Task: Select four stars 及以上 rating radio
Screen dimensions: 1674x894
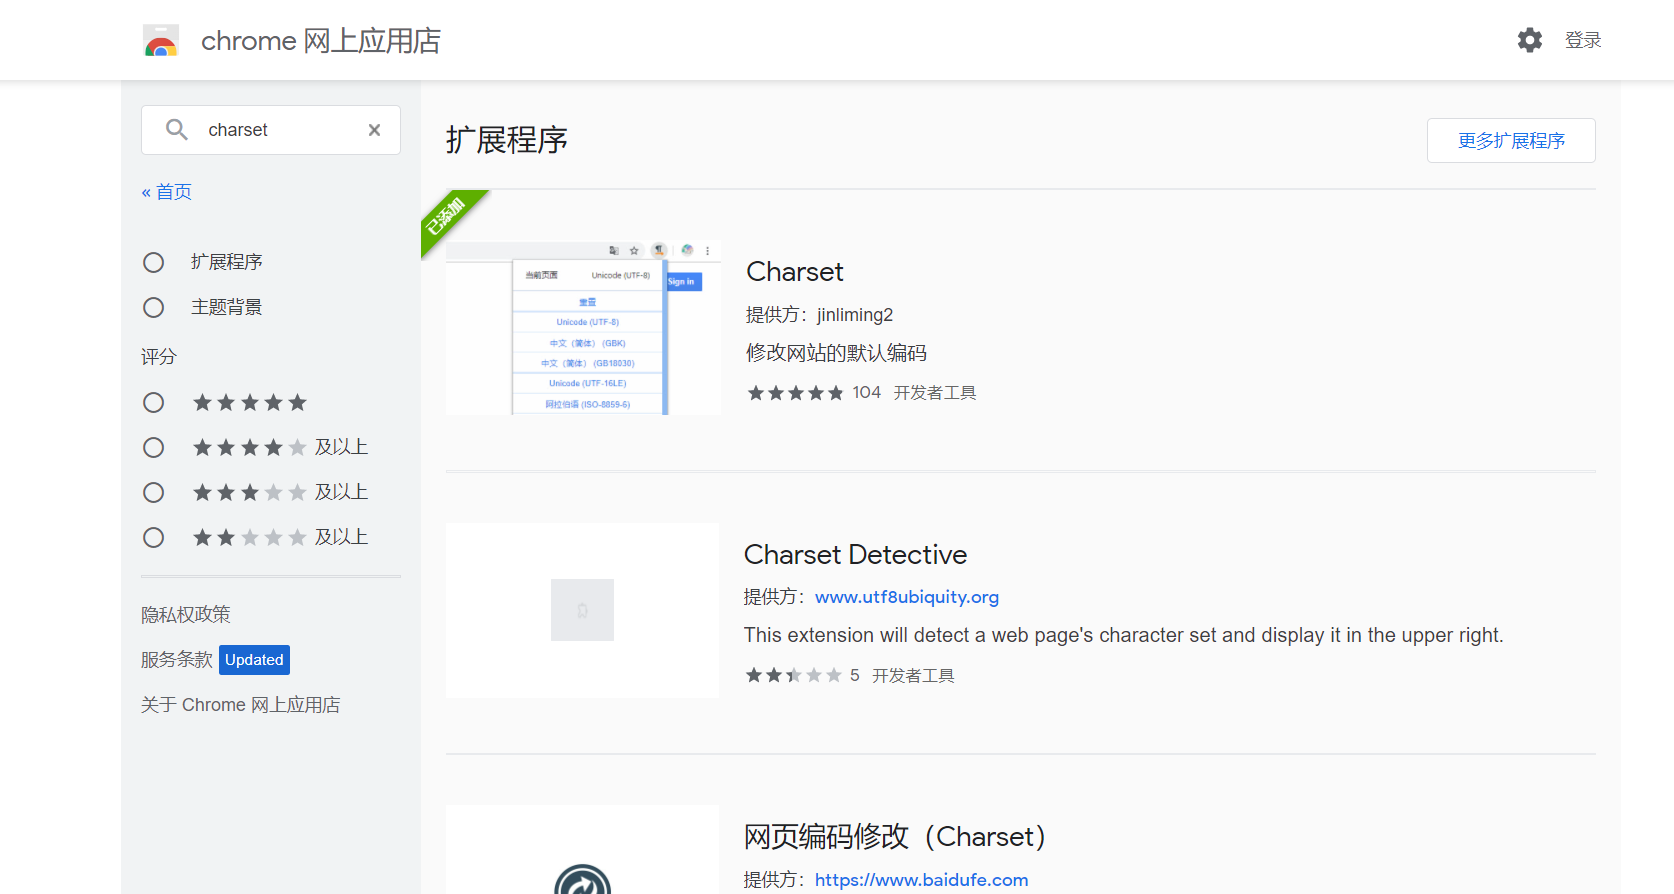Action: [x=153, y=447]
